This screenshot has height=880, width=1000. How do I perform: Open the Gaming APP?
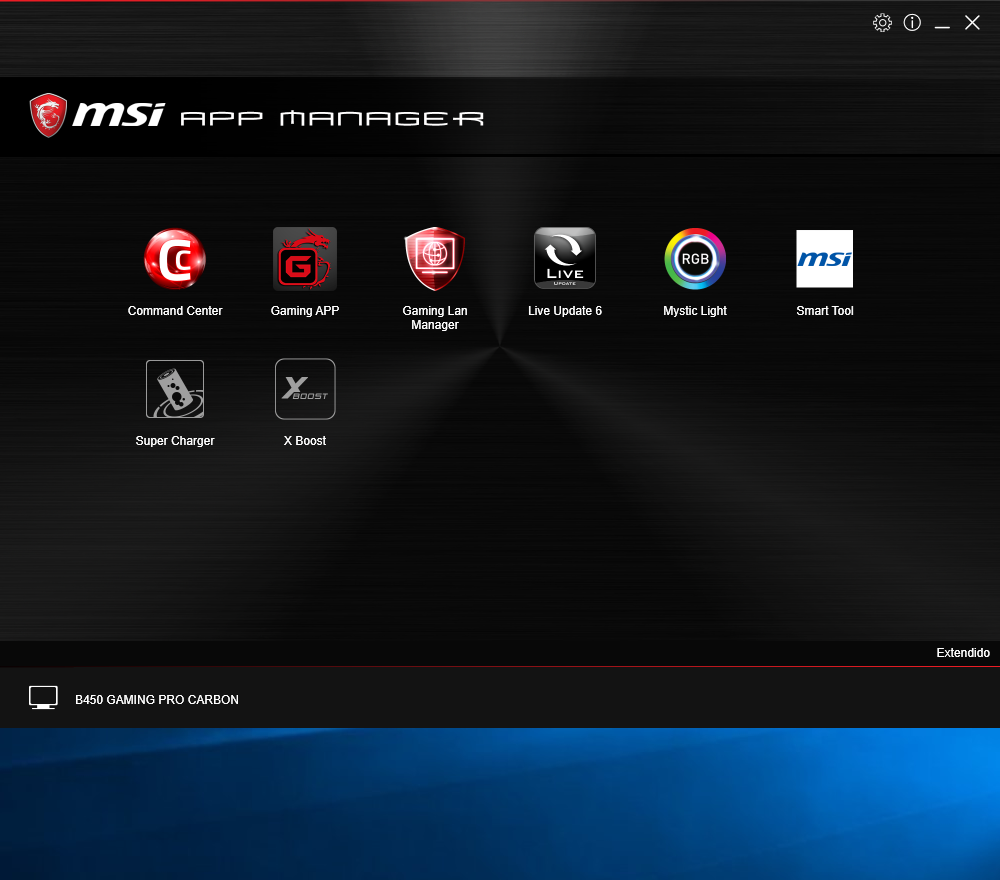pyautogui.click(x=305, y=258)
